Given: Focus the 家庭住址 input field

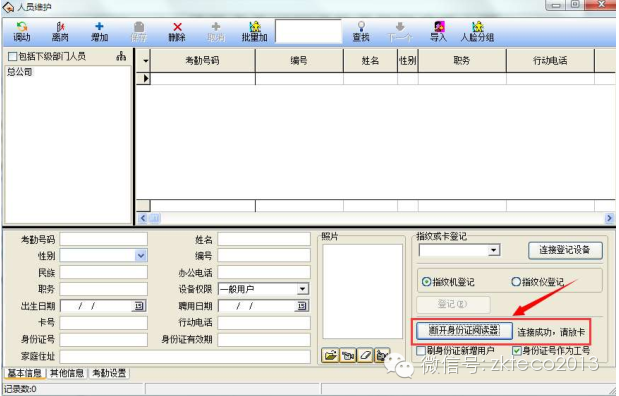Looking at the screenshot, I should click(x=185, y=357).
